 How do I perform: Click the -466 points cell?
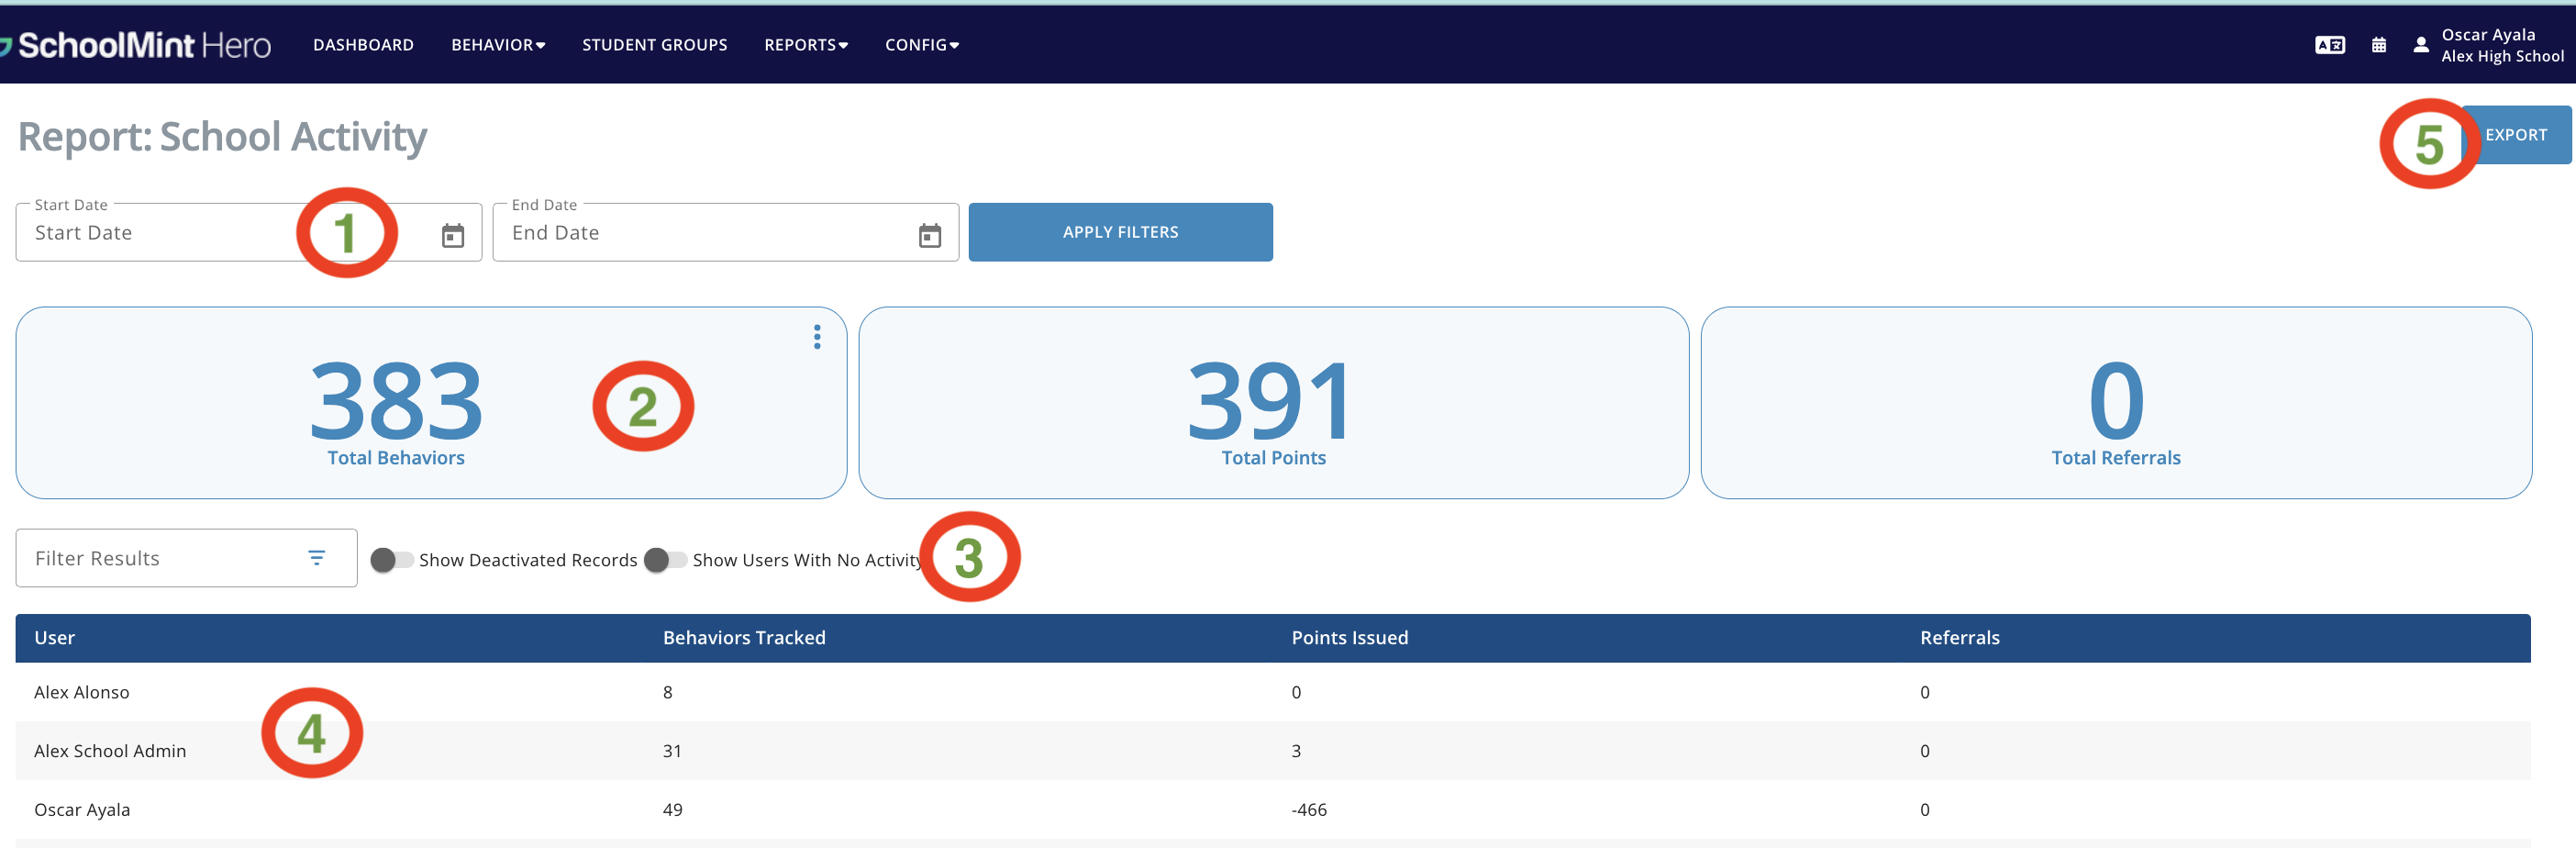(x=1309, y=810)
